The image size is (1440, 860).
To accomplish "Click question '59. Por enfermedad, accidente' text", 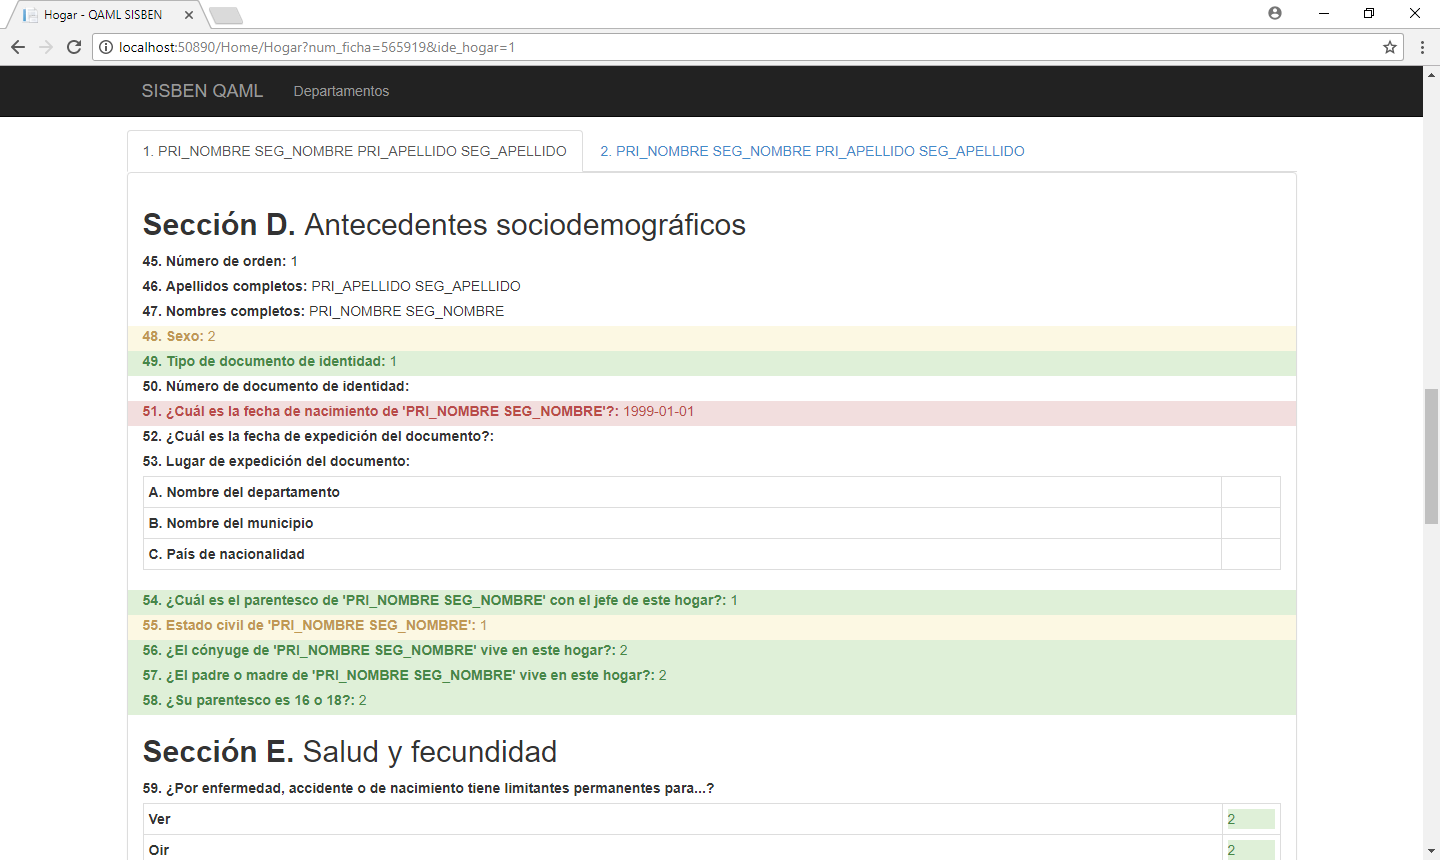I will click(428, 788).
